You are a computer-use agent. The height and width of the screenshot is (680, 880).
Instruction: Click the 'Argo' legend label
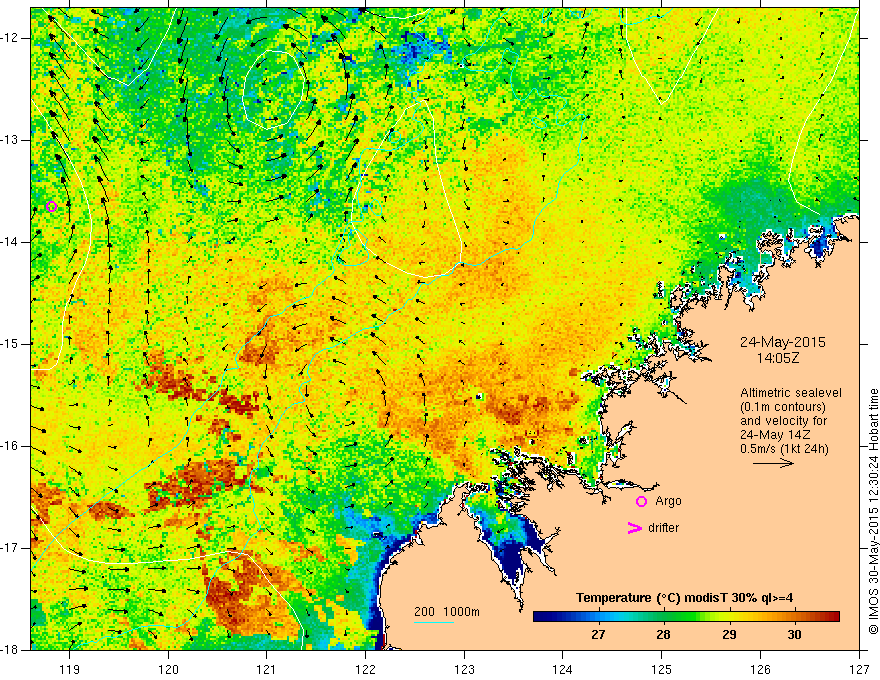pos(668,501)
